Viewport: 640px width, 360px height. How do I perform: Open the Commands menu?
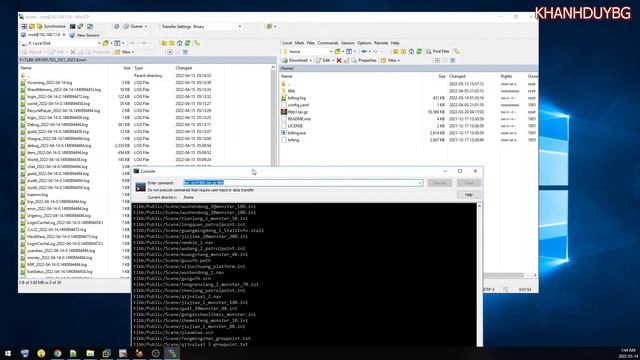[328, 43]
